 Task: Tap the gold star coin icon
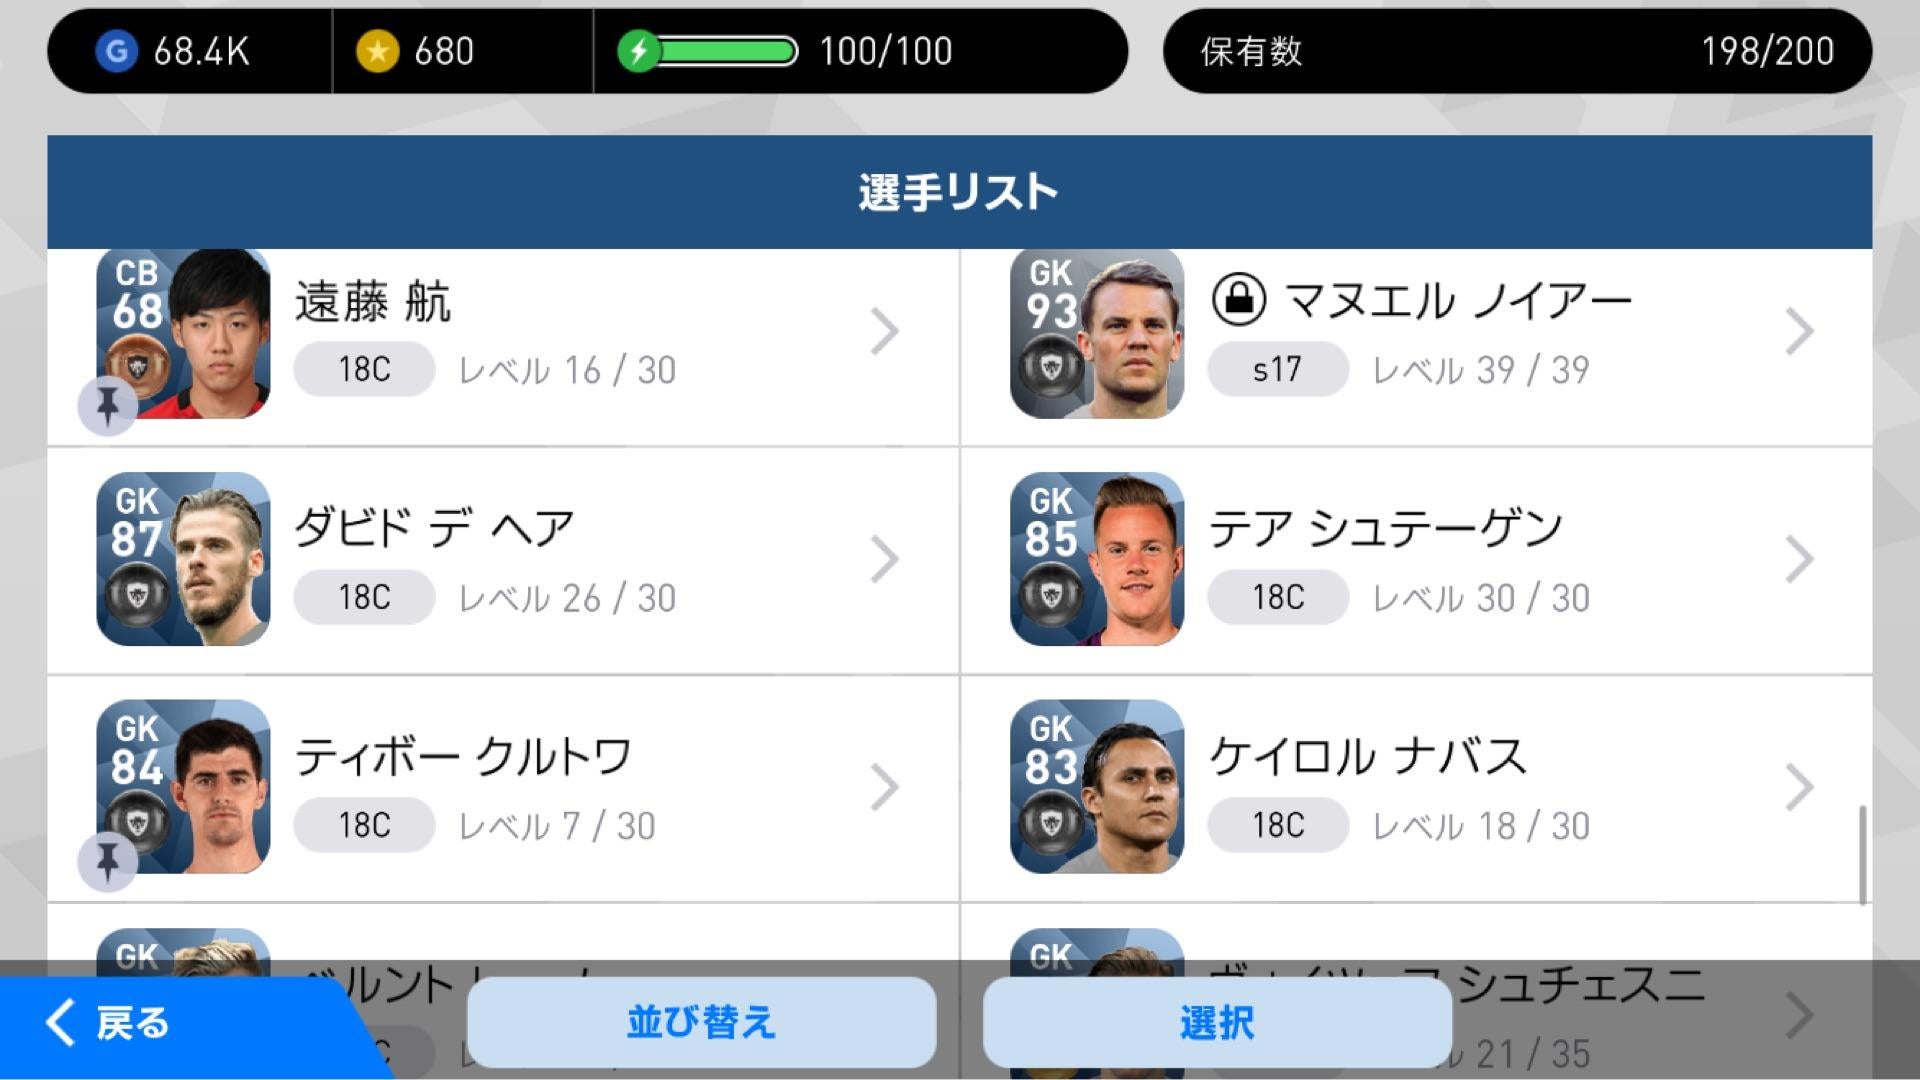pos(377,51)
